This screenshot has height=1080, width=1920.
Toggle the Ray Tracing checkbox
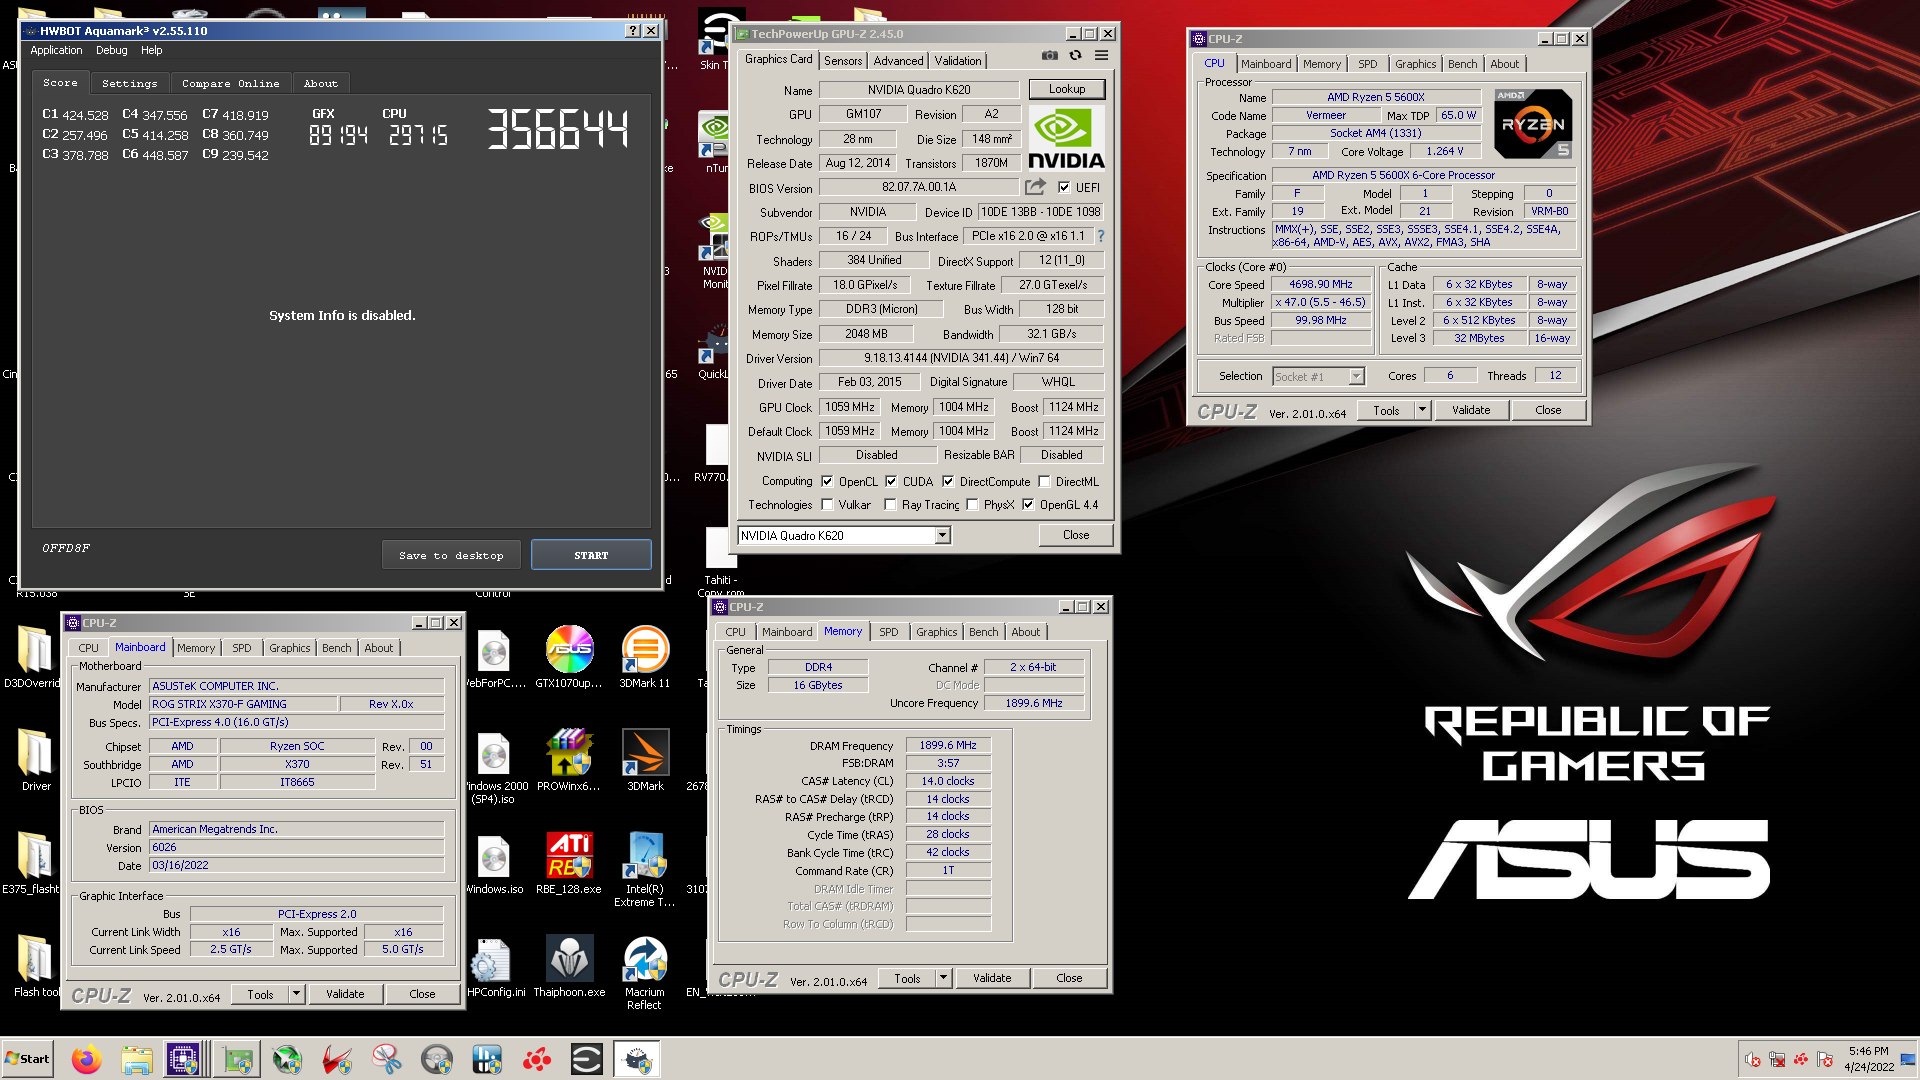click(x=890, y=505)
